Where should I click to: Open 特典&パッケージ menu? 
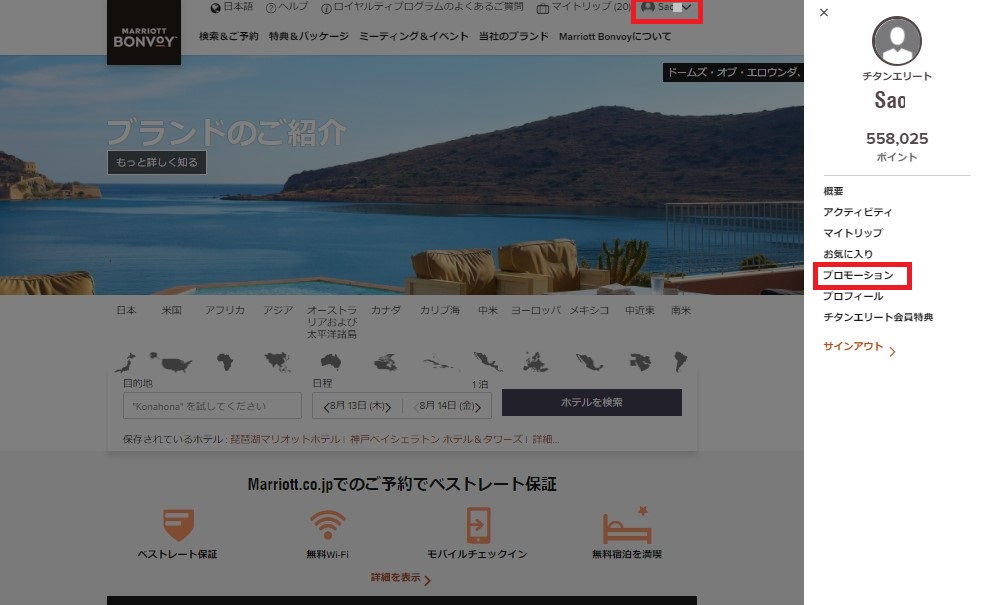(309, 36)
